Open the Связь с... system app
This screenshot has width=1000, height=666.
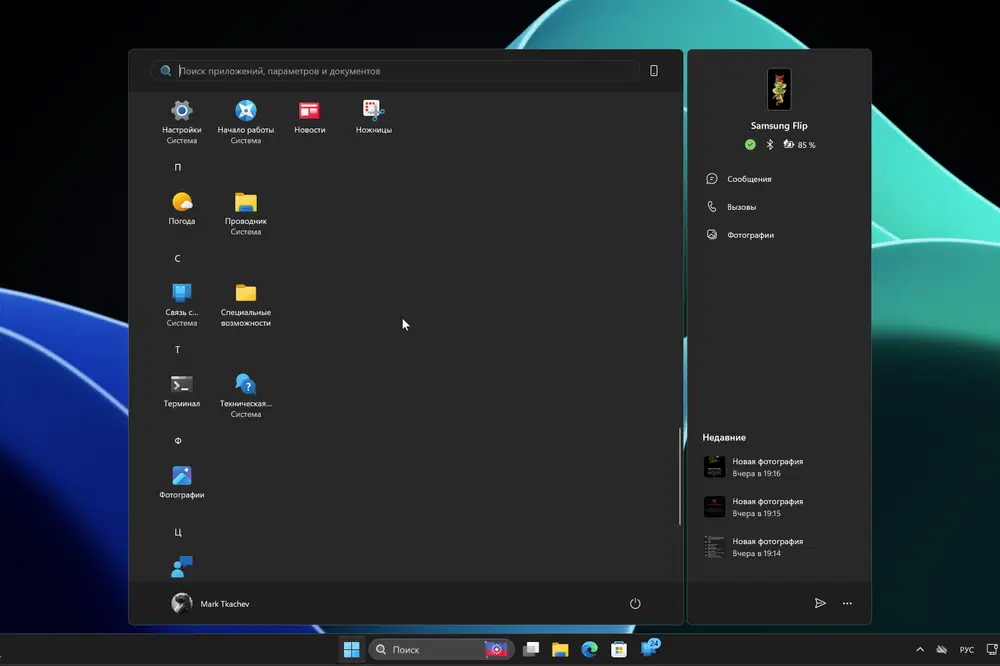click(182, 304)
